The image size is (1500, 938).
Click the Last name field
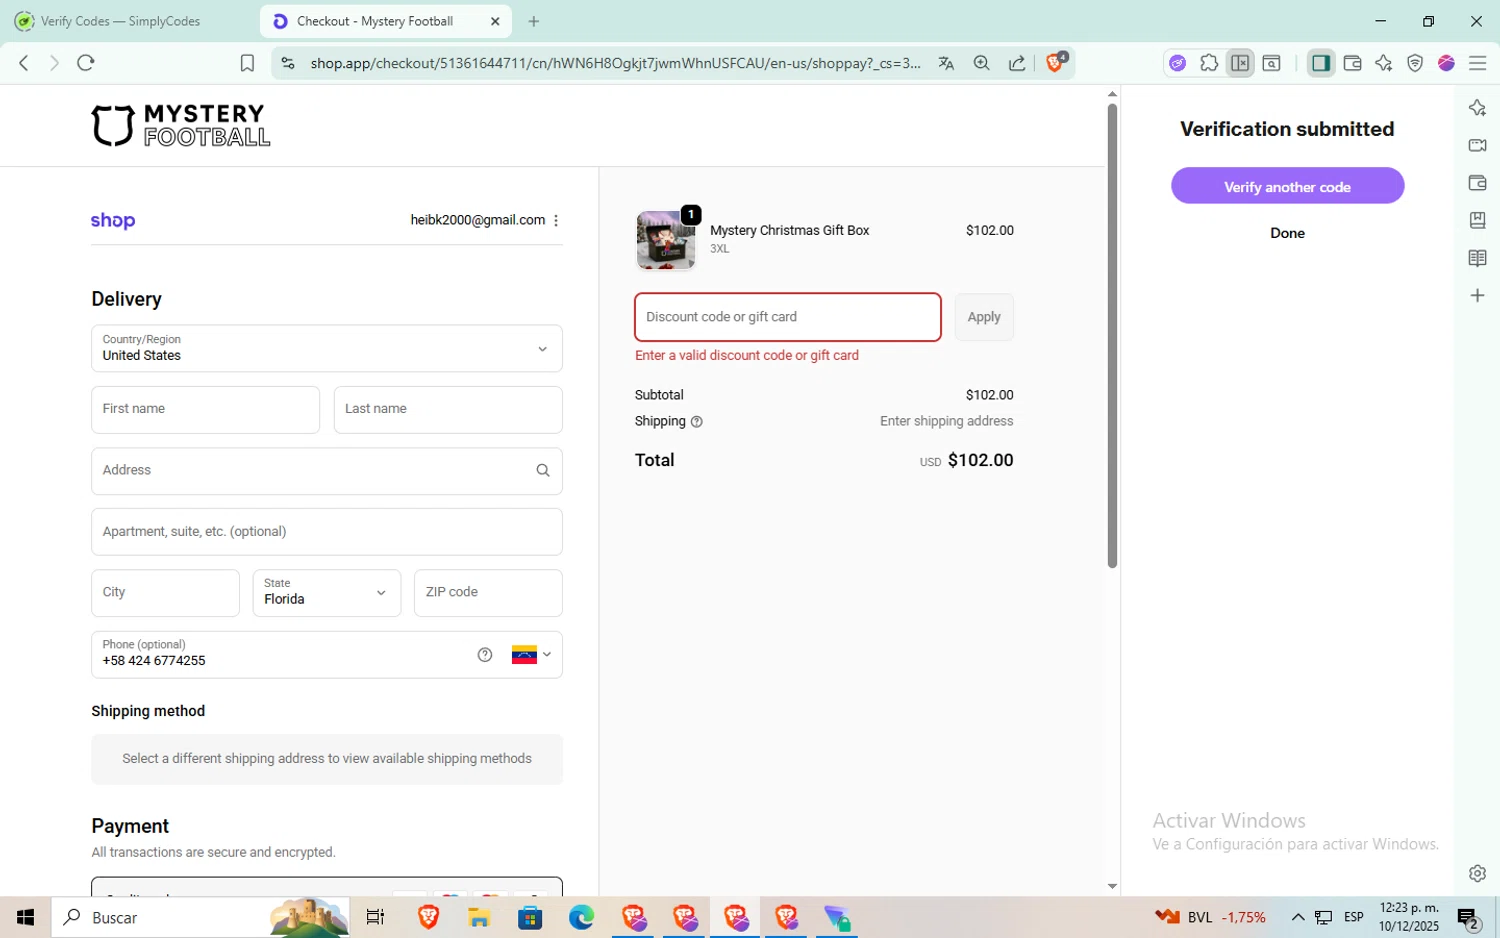click(x=448, y=409)
